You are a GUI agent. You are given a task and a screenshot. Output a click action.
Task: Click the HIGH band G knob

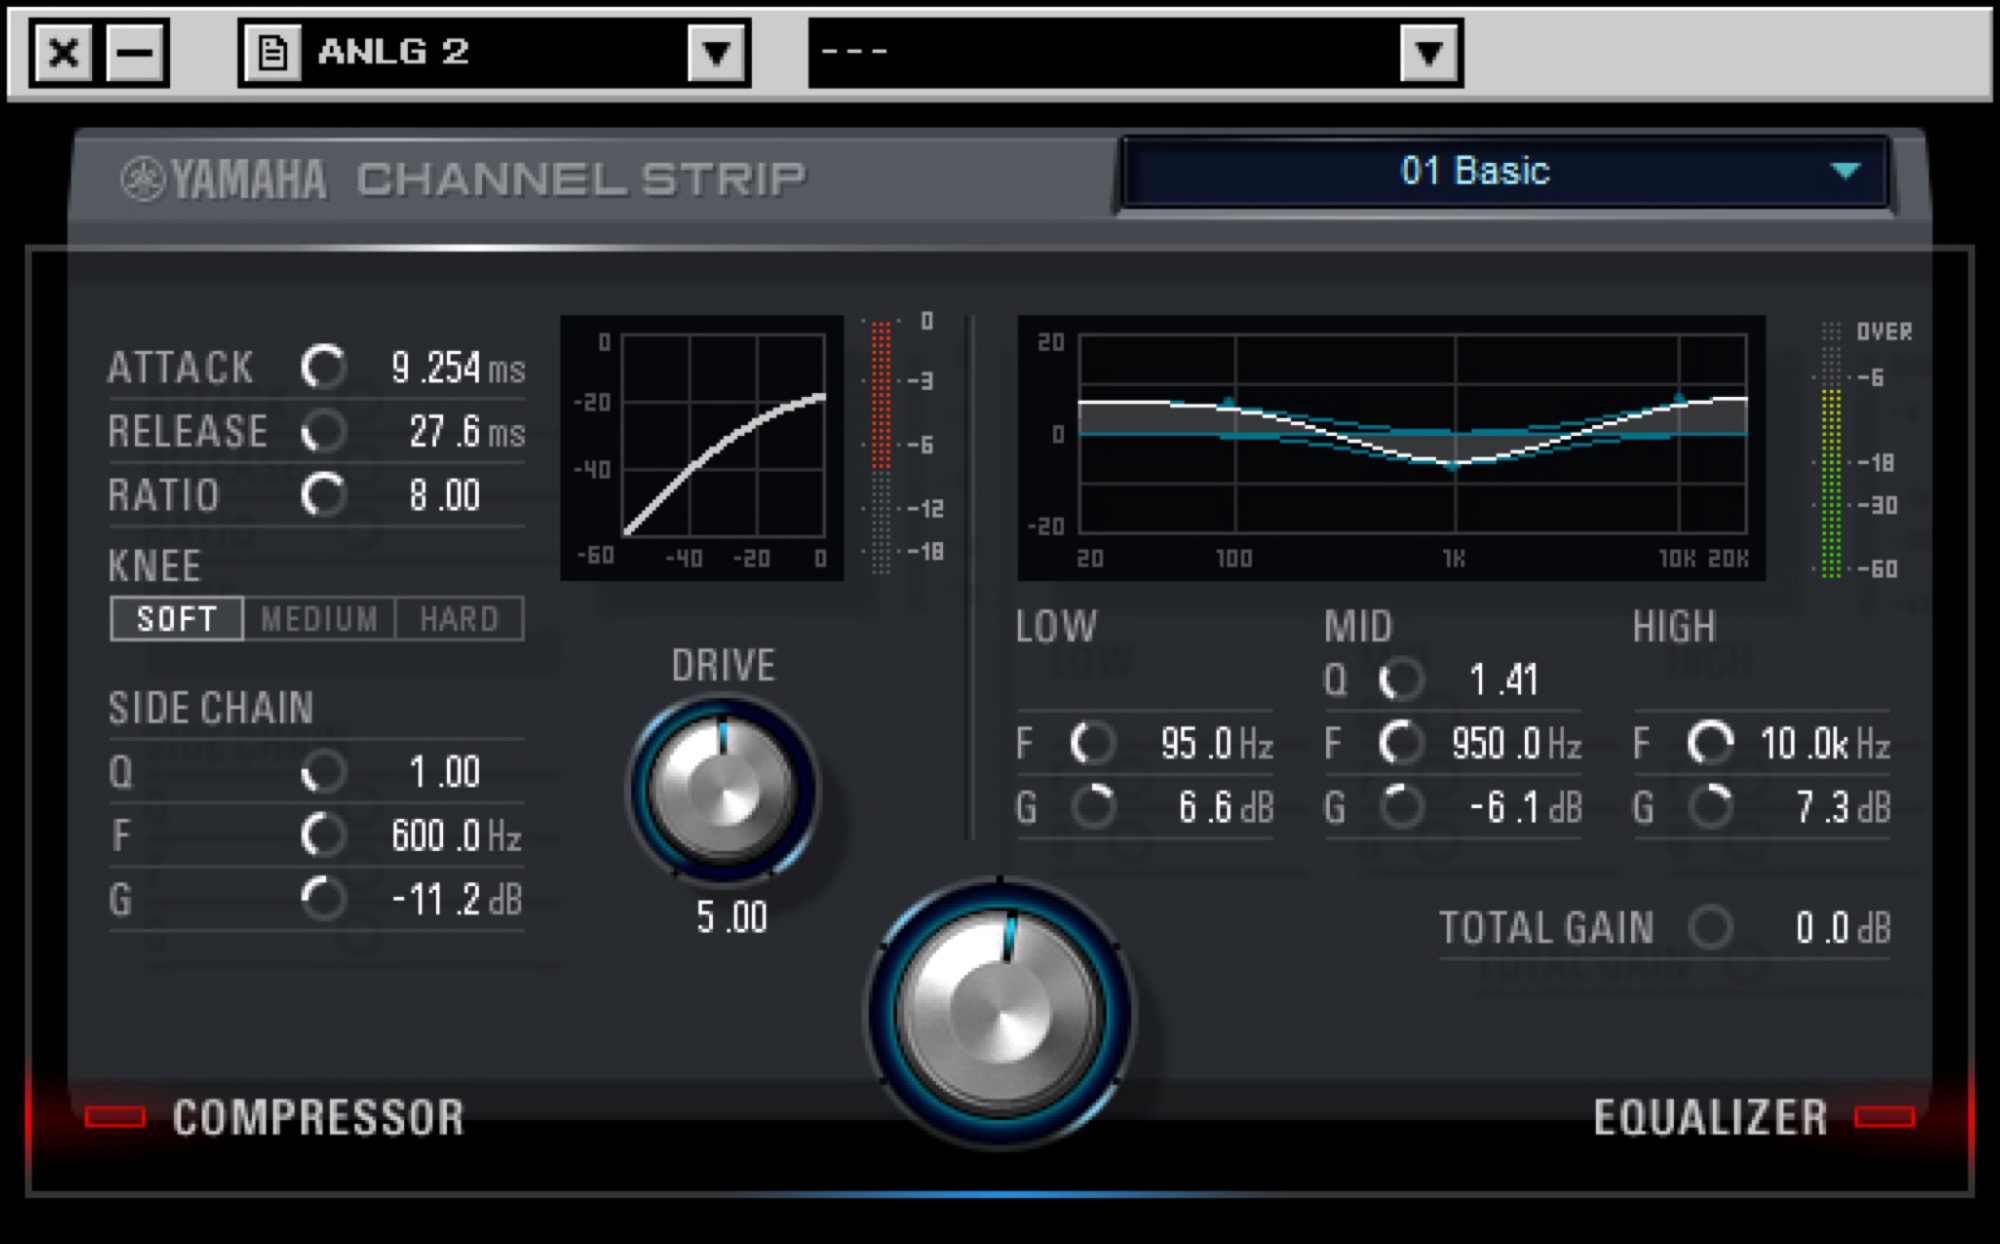click(x=1710, y=807)
